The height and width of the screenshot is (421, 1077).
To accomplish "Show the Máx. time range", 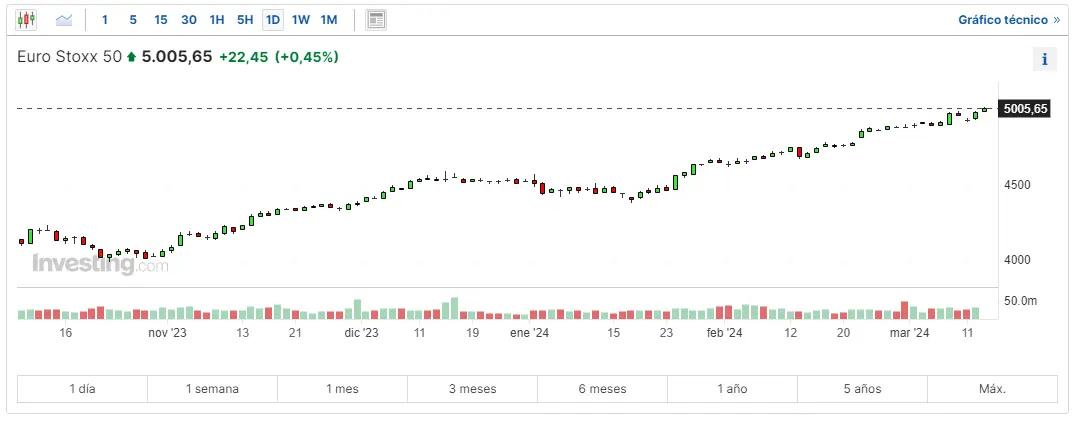I will coord(991,389).
